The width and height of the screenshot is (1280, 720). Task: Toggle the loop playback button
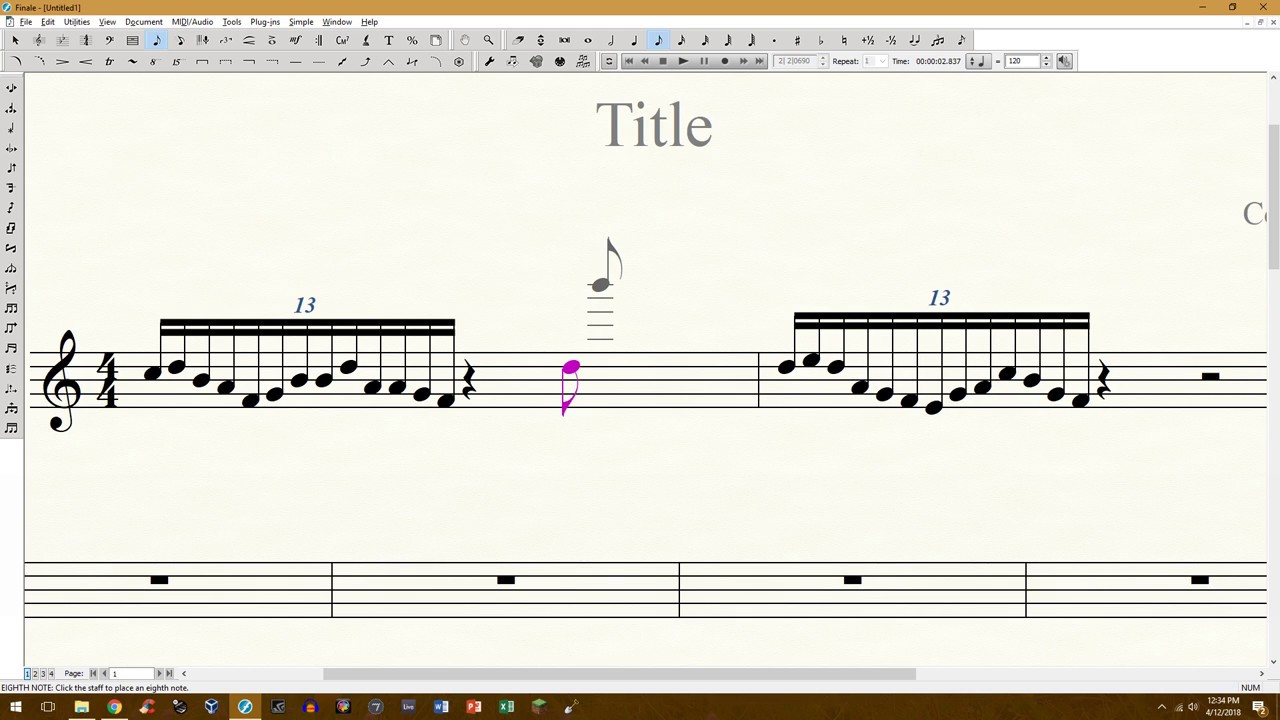609,61
